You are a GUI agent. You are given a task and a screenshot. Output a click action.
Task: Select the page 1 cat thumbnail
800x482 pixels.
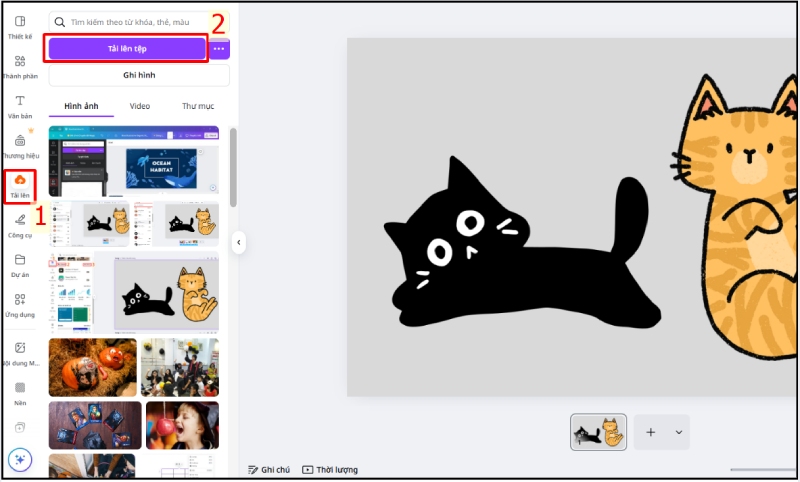(x=599, y=432)
